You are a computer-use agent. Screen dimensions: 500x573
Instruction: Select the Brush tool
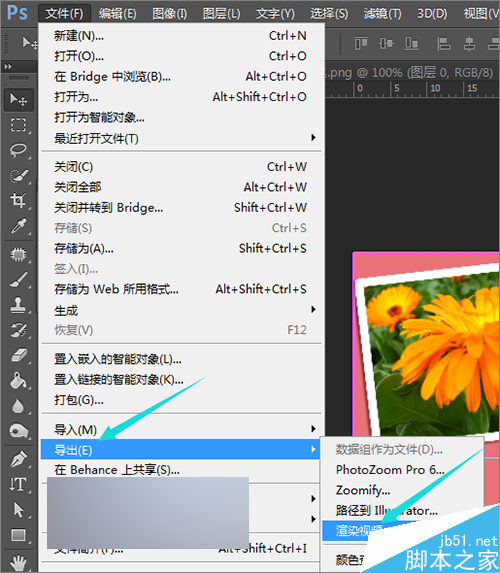click(18, 279)
